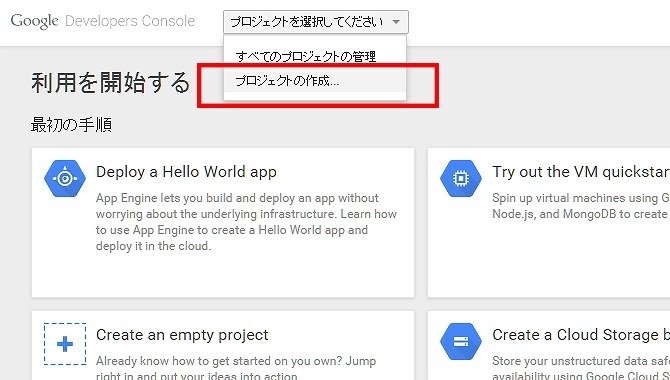
Task: Choose プロジェクトの作成... from the dropdown
Action: tap(314, 80)
